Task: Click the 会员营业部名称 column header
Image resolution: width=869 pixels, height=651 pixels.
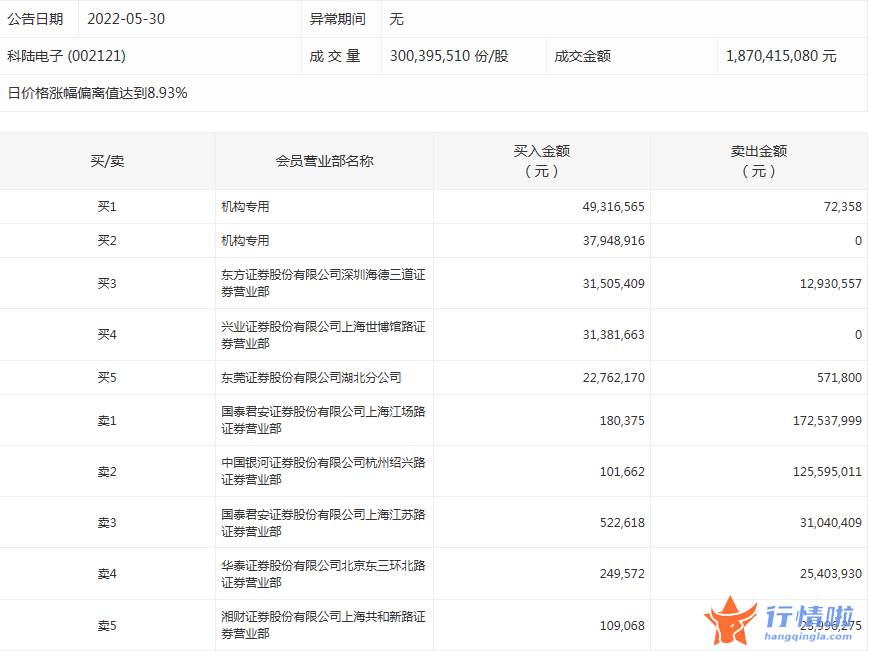Action: click(x=324, y=161)
